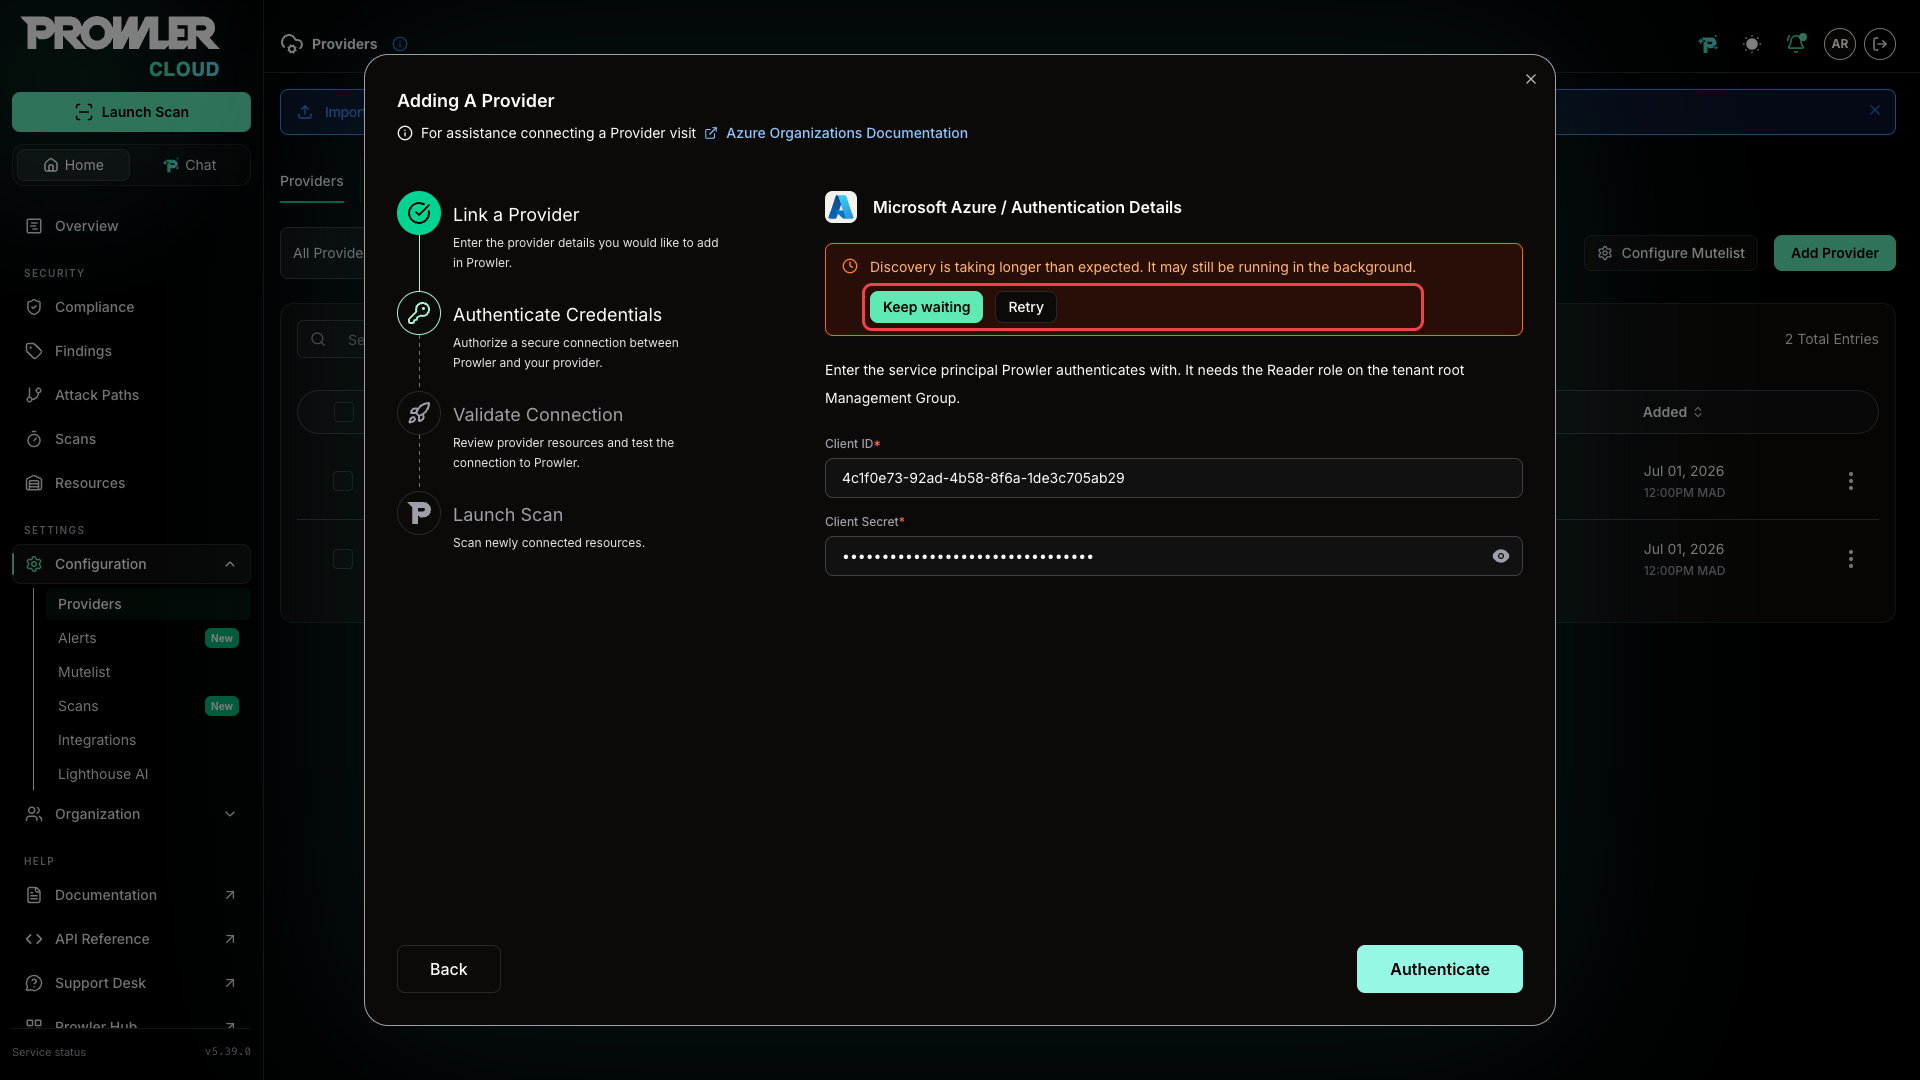
Task: Focus the Client ID input field
Action: pos(1174,478)
